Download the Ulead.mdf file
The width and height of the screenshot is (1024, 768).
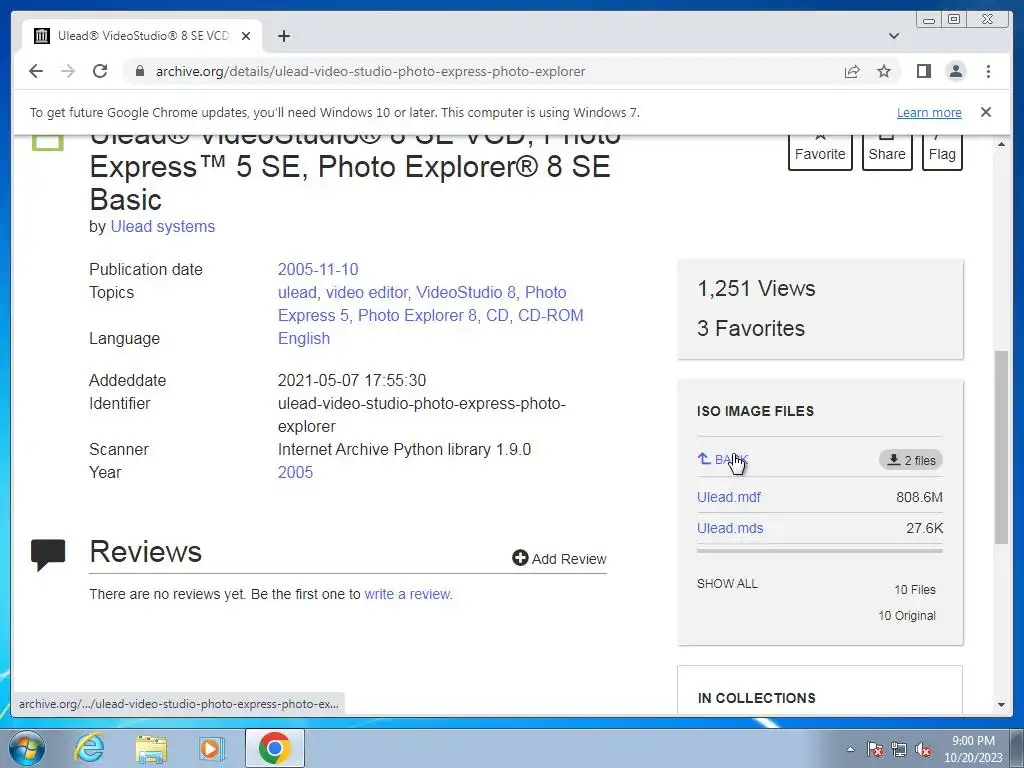point(729,497)
